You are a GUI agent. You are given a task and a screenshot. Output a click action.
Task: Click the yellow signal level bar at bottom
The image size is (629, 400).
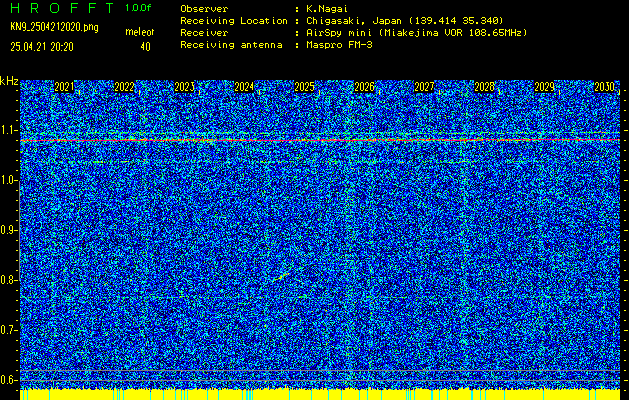(320, 394)
